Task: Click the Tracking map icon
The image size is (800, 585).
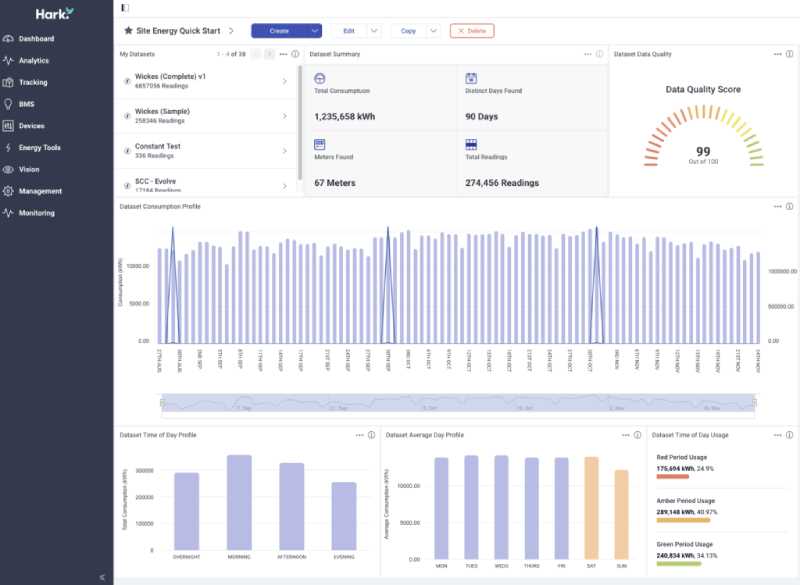Action: (9, 82)
